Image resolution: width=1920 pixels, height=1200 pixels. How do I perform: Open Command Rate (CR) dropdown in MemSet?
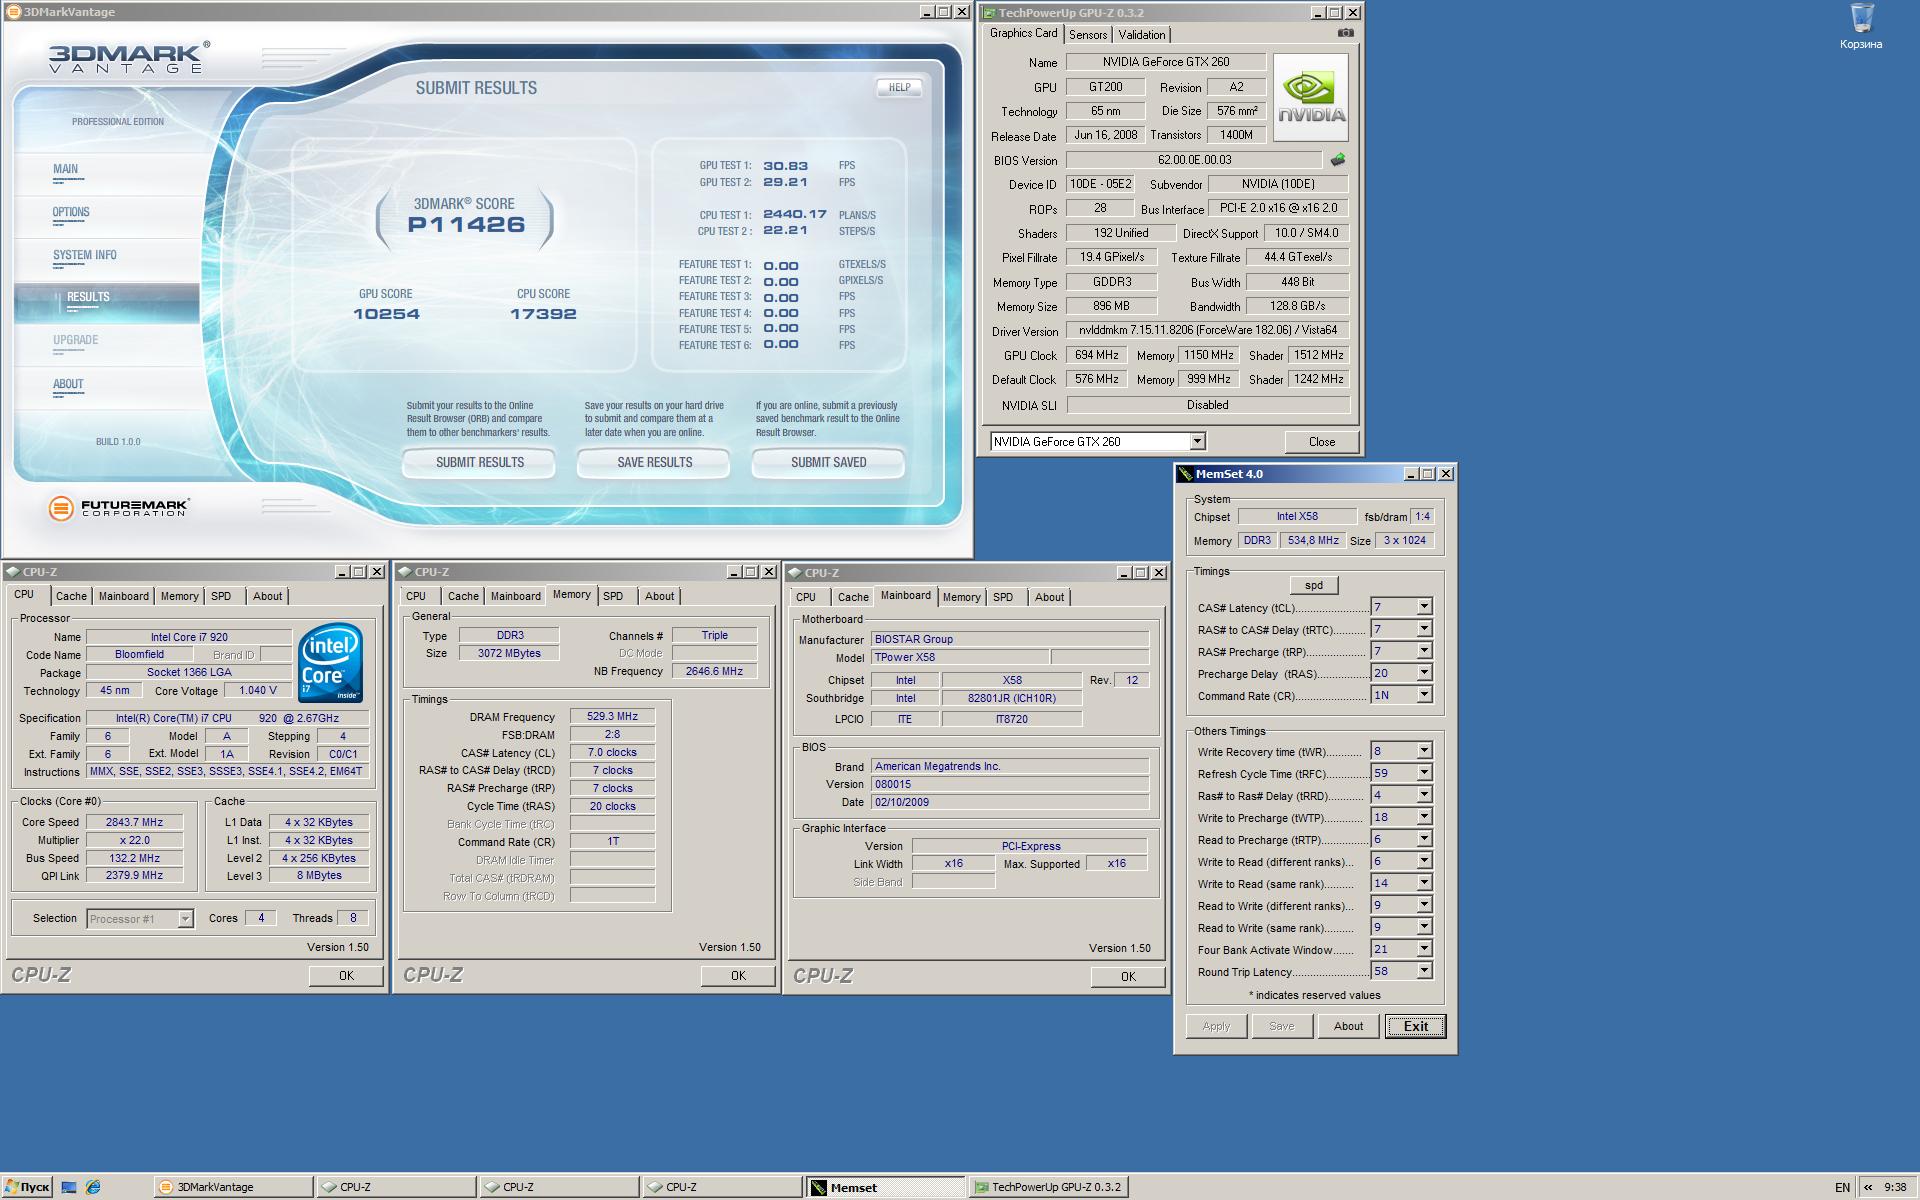click(1424, 695)
